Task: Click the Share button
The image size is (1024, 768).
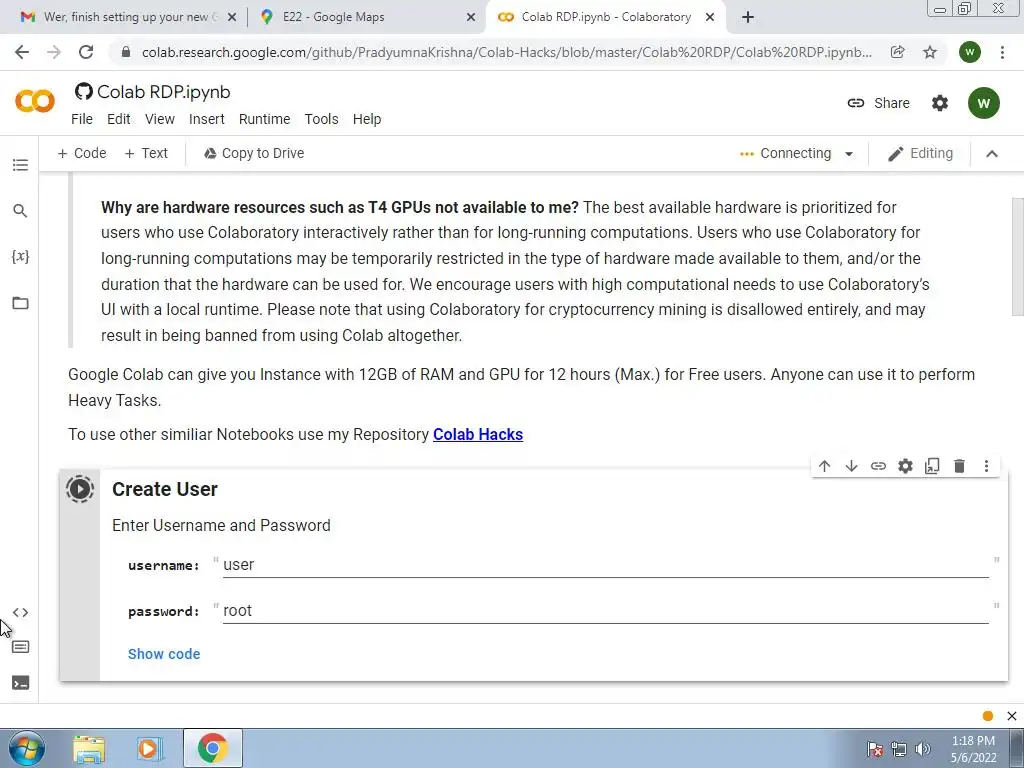Action: (x=878, y=103)
